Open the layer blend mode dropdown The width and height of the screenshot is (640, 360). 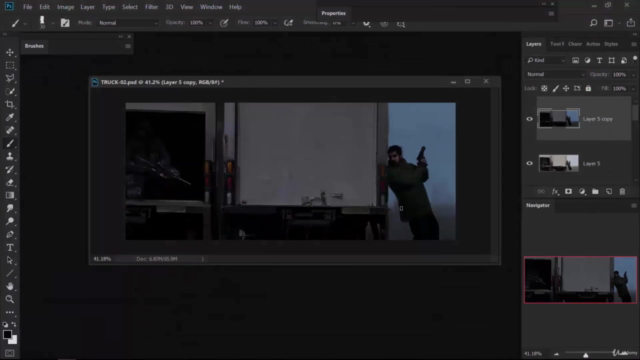[x=555, y=74]
